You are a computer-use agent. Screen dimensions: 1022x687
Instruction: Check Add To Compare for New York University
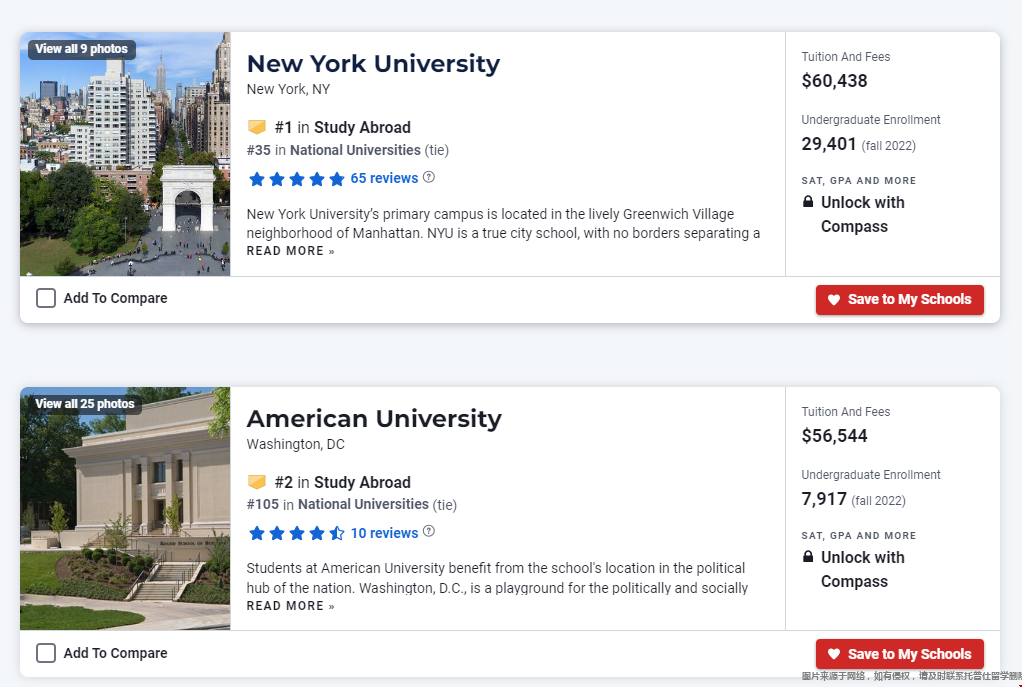(46, 299)
